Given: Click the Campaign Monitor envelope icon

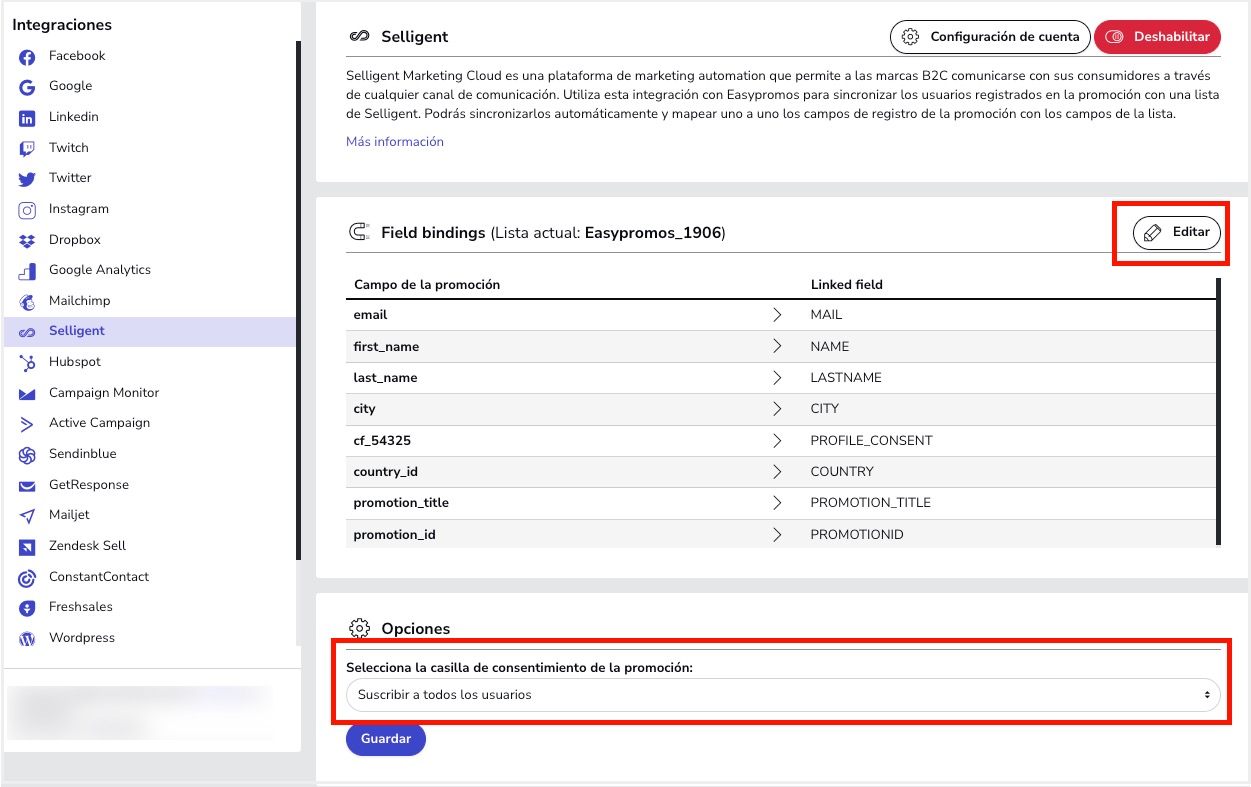Looking at the screenshot, I should [x=28, y=394].
